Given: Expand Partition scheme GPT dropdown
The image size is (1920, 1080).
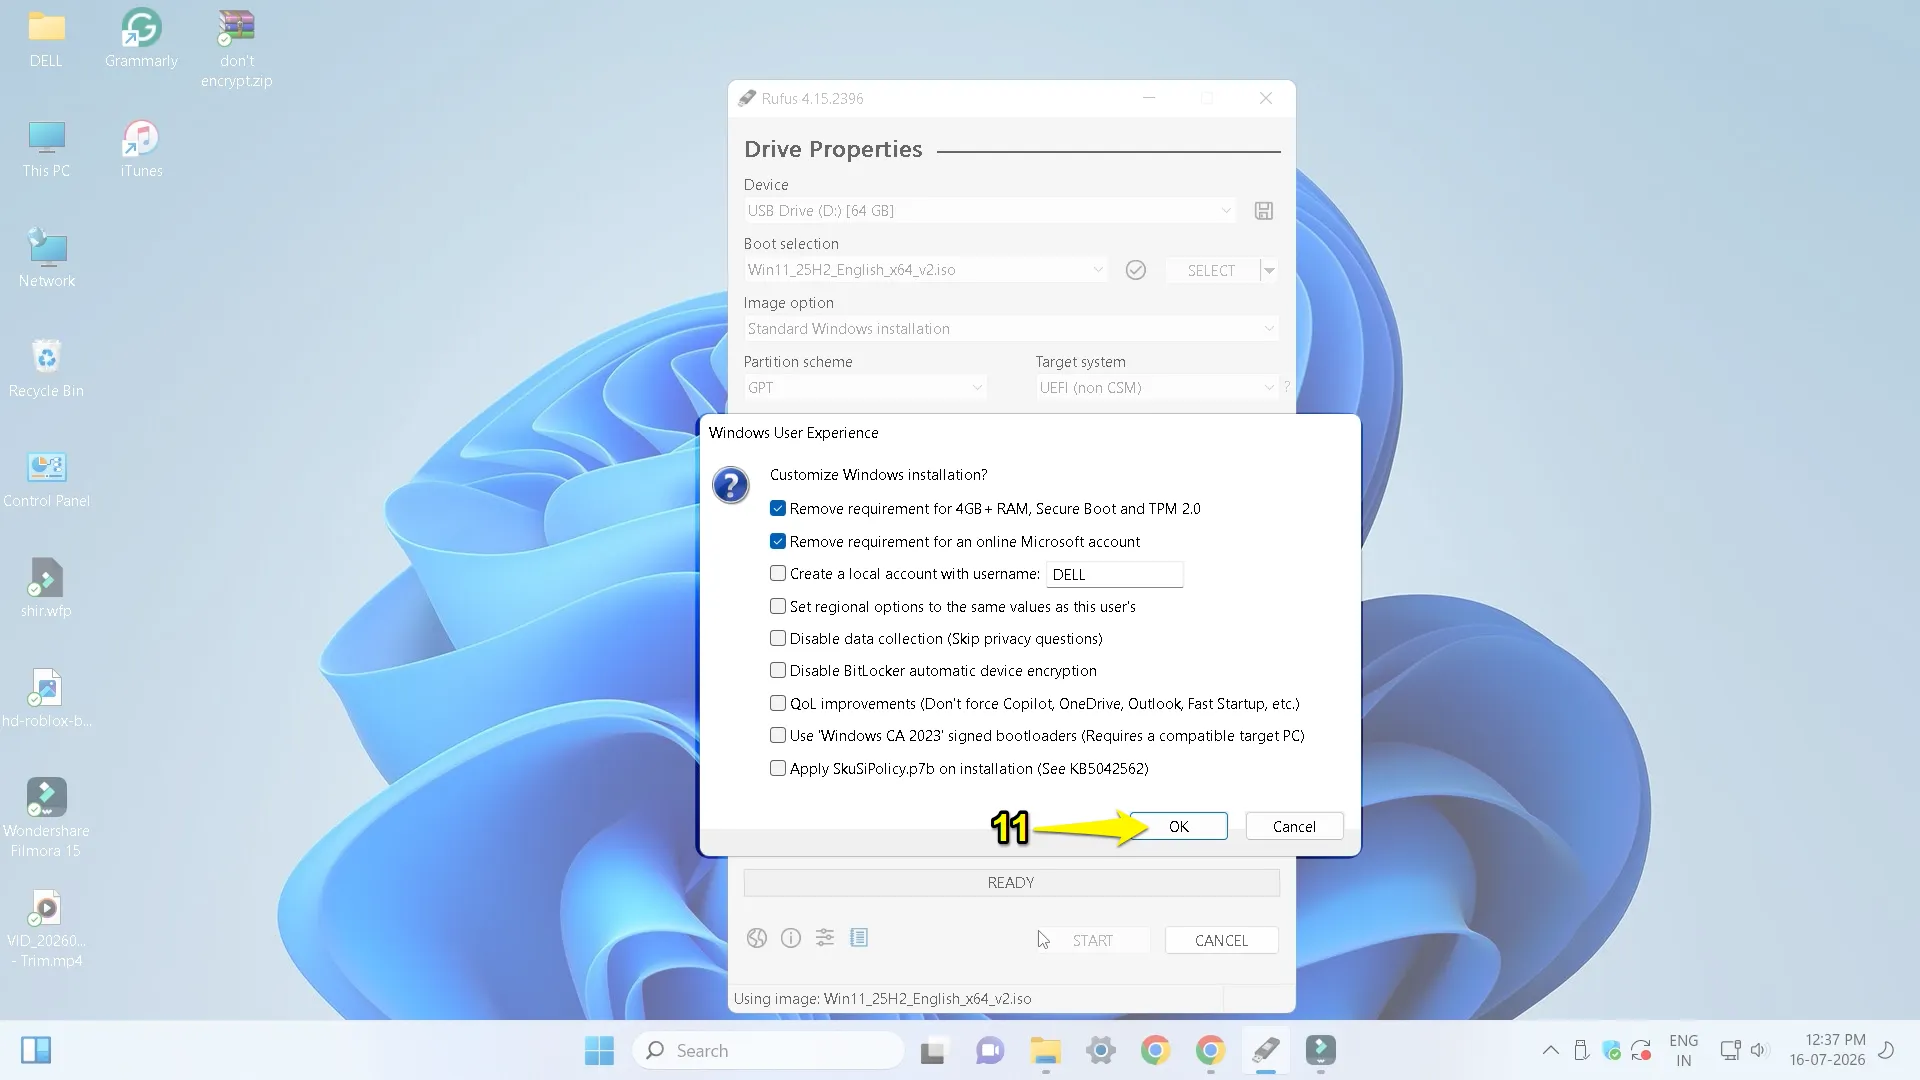Looking at the screenshot, I should pos(865,388).
